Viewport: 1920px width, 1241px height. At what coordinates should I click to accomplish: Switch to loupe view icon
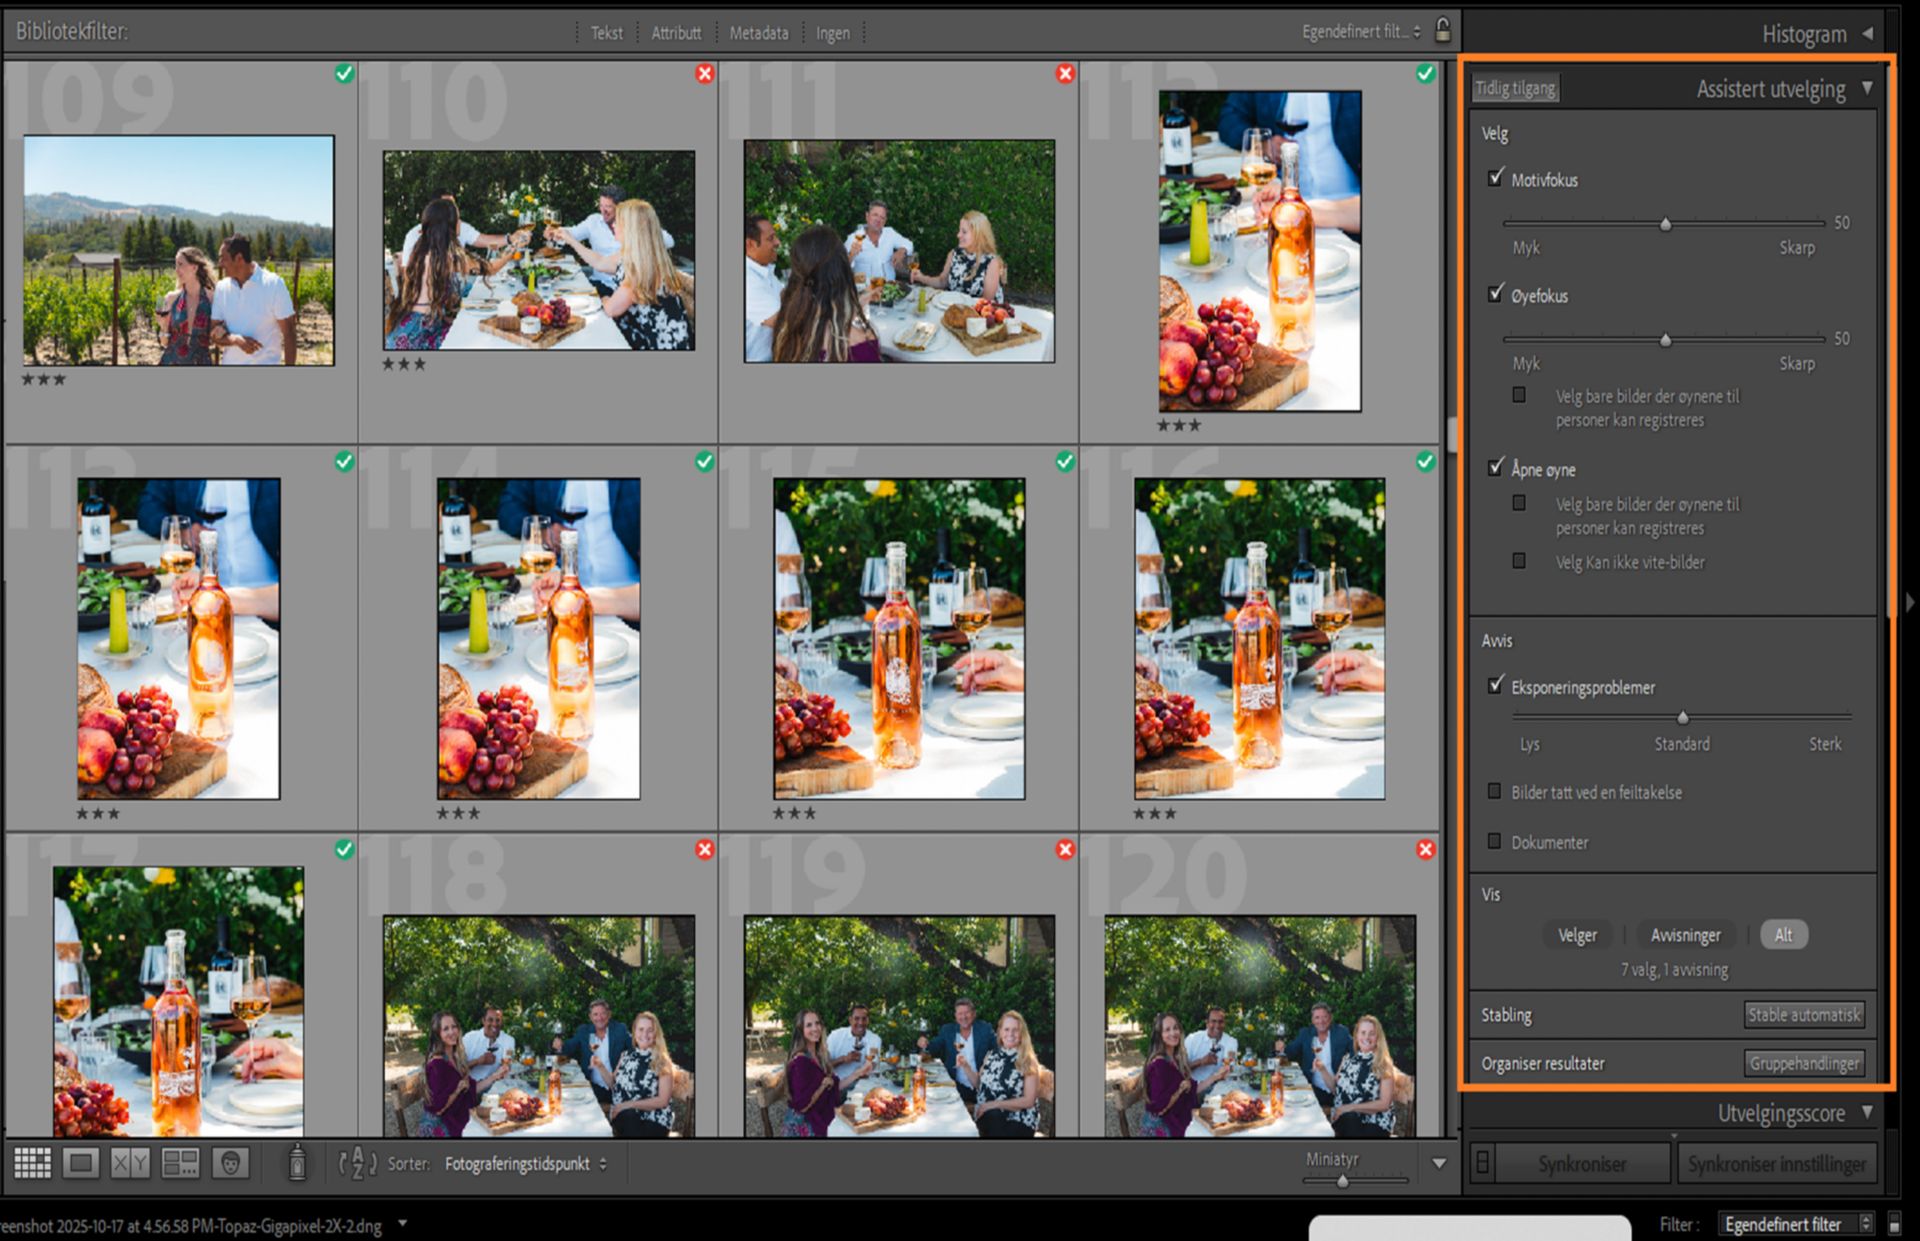coord(81,1163)
